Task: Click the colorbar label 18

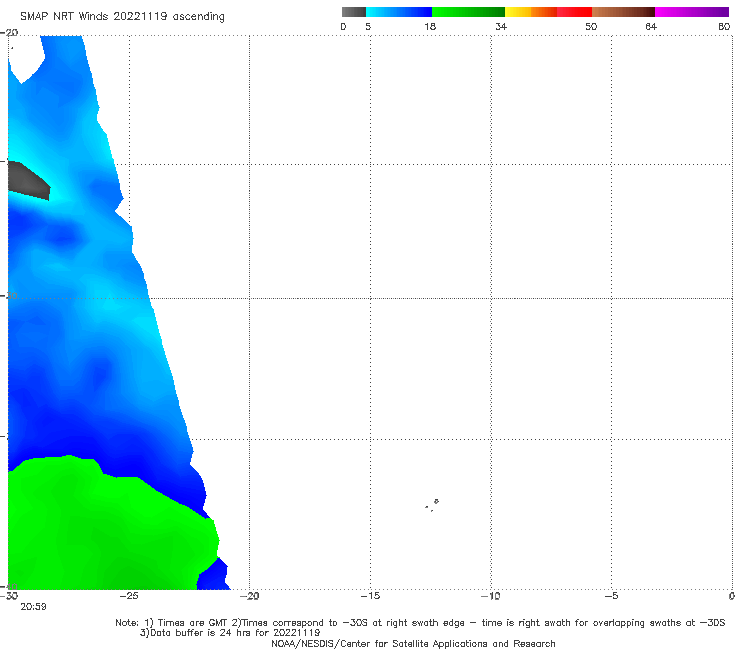Action: (x=430, y=27)
